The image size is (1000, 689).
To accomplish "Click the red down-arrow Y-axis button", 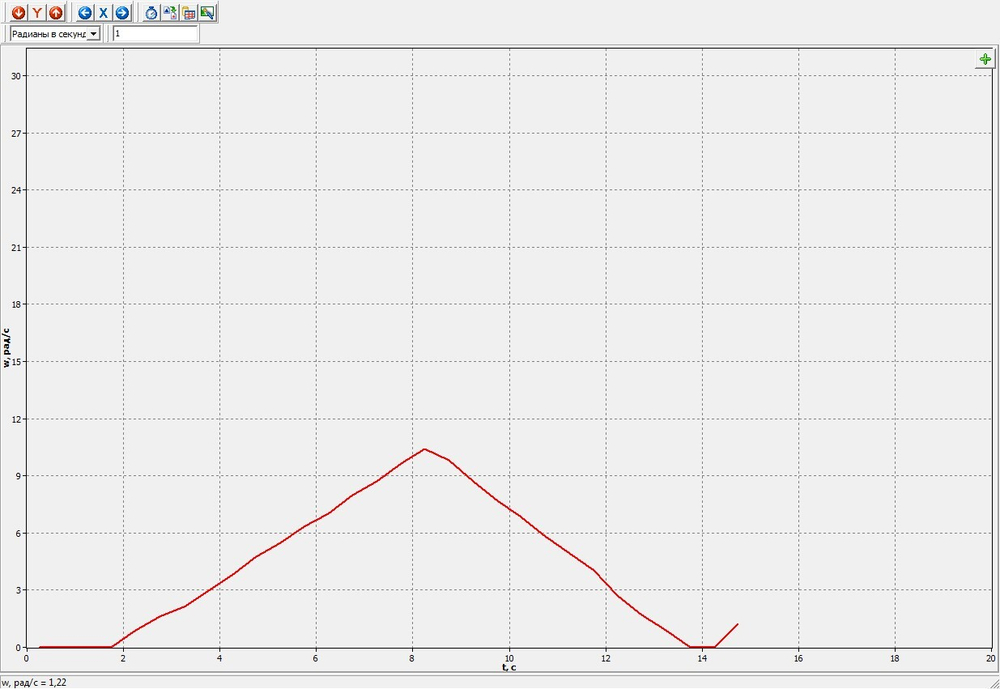I will click(18, 12).
